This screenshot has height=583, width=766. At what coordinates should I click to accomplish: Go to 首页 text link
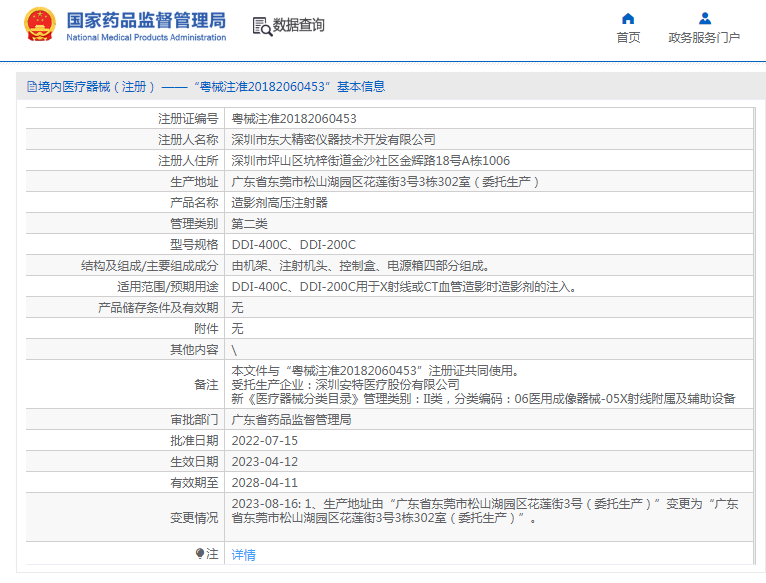628,38
